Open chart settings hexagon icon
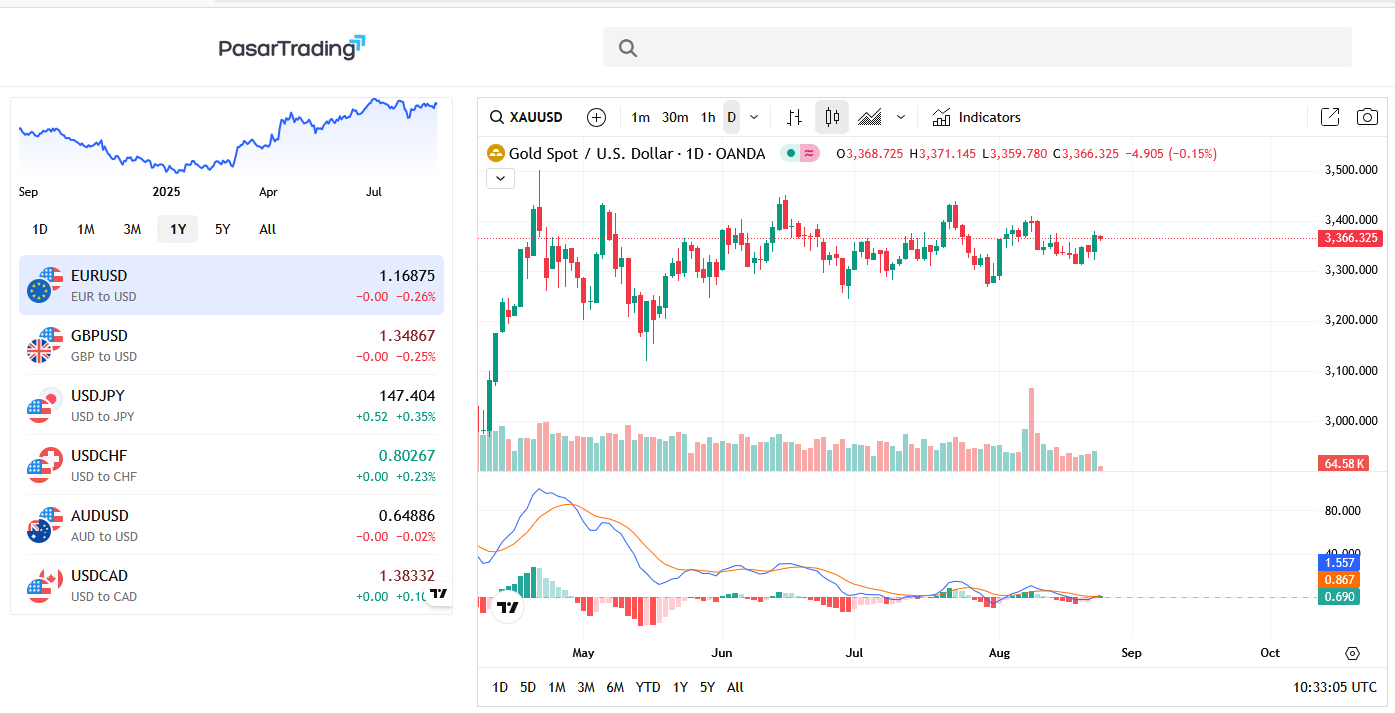The image size is (1395, 713). pos(1352,653)
